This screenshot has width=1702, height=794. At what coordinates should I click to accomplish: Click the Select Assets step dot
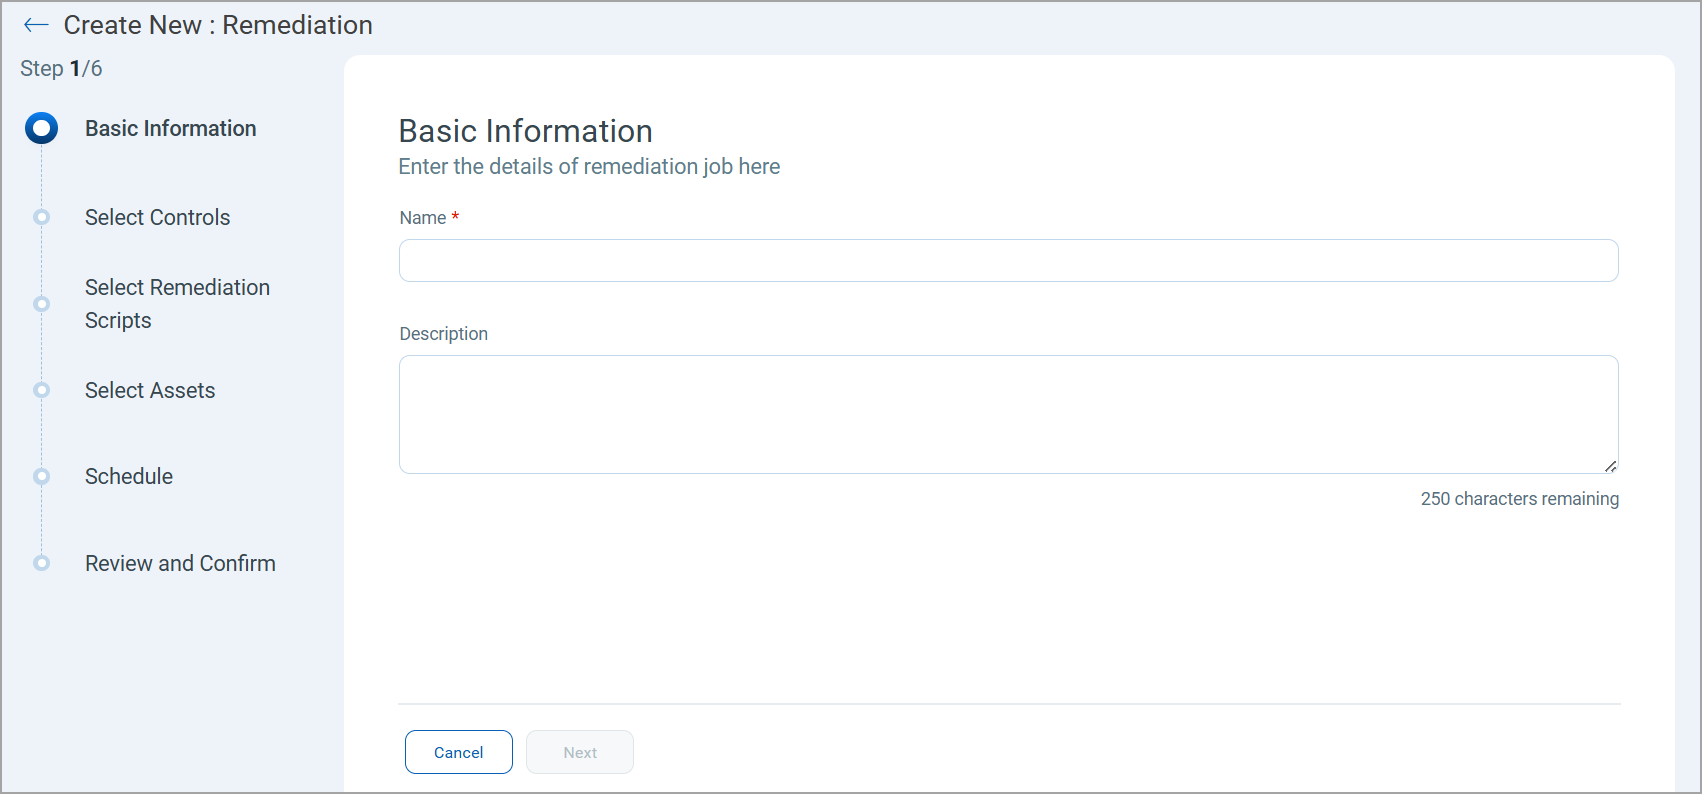[42, 390]
